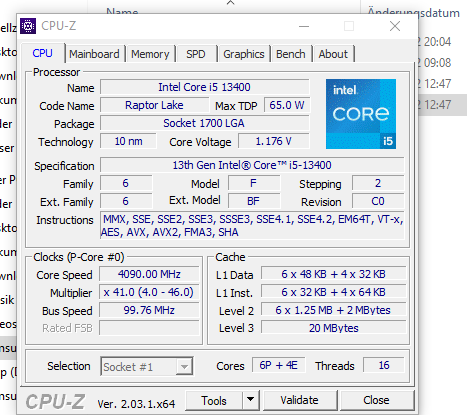467x415 pixels.
Task: Click the Änderungsdatum column header in Explorer
Action: 414,13
